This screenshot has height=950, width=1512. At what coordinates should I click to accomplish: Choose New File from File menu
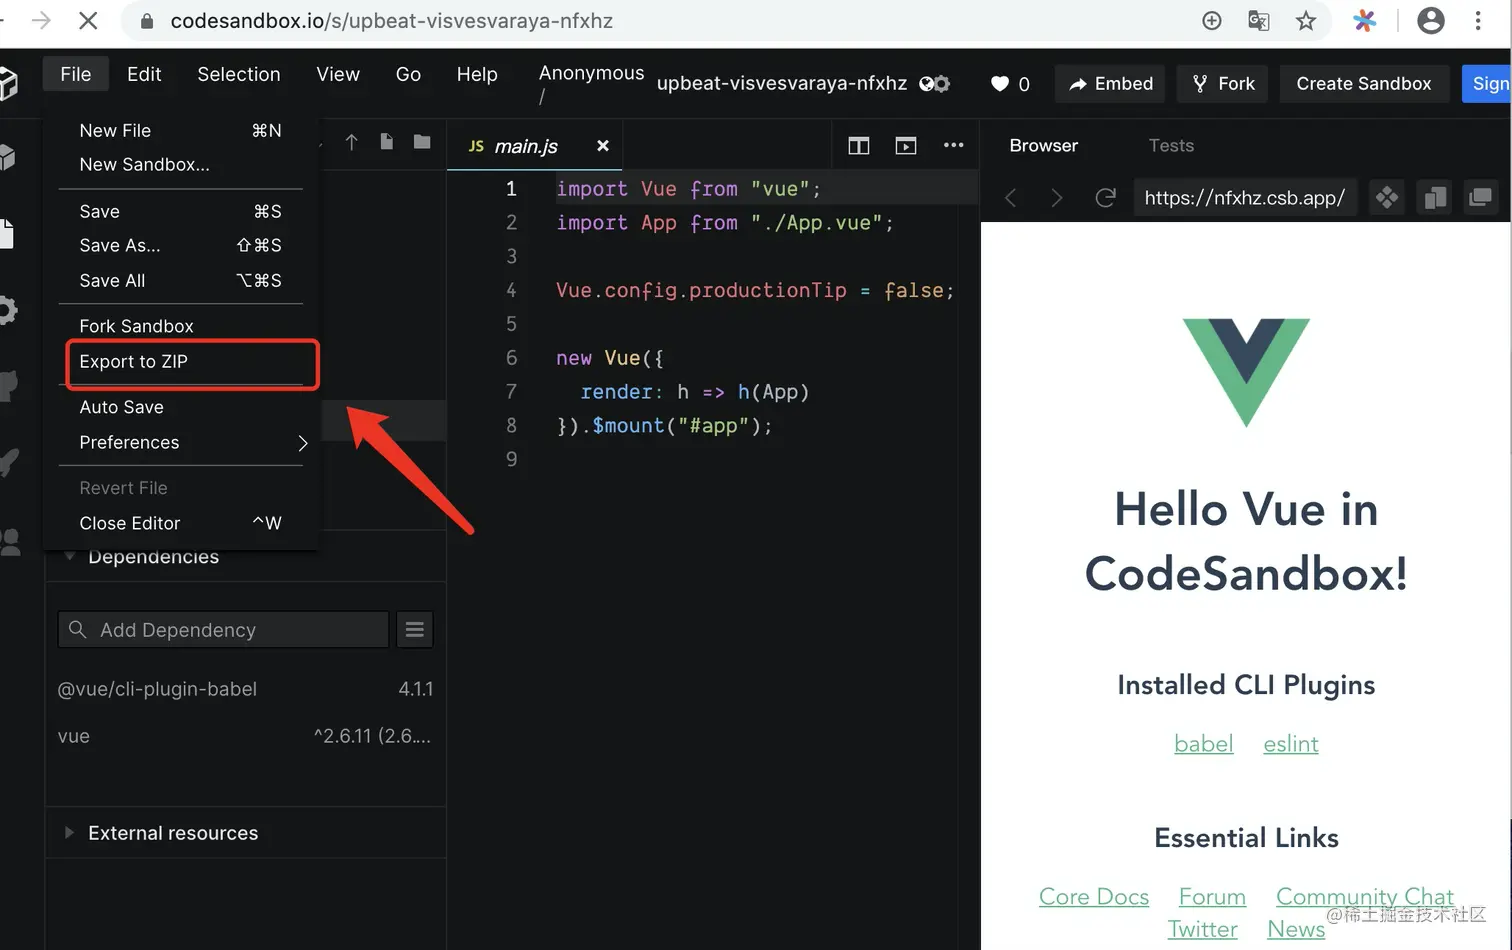[x=181, y=131]
